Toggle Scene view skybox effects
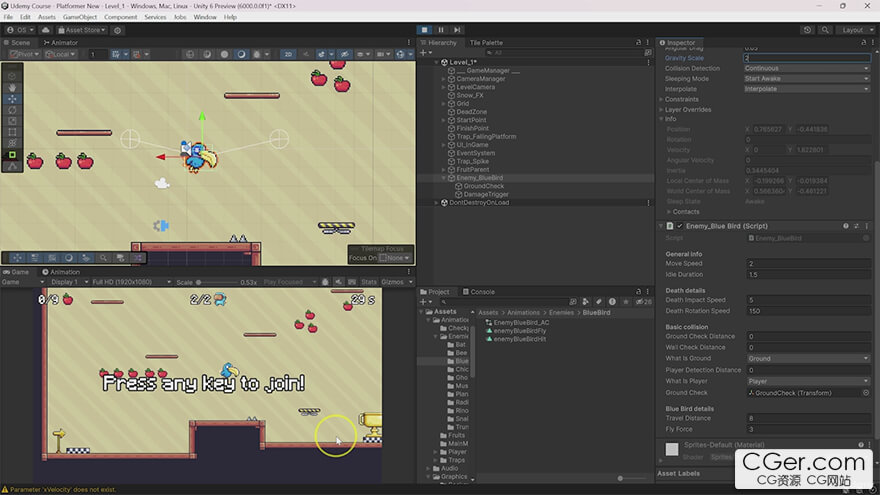This screenshot has height=495, width=880. pyautogui.click(x=324, y=54)
